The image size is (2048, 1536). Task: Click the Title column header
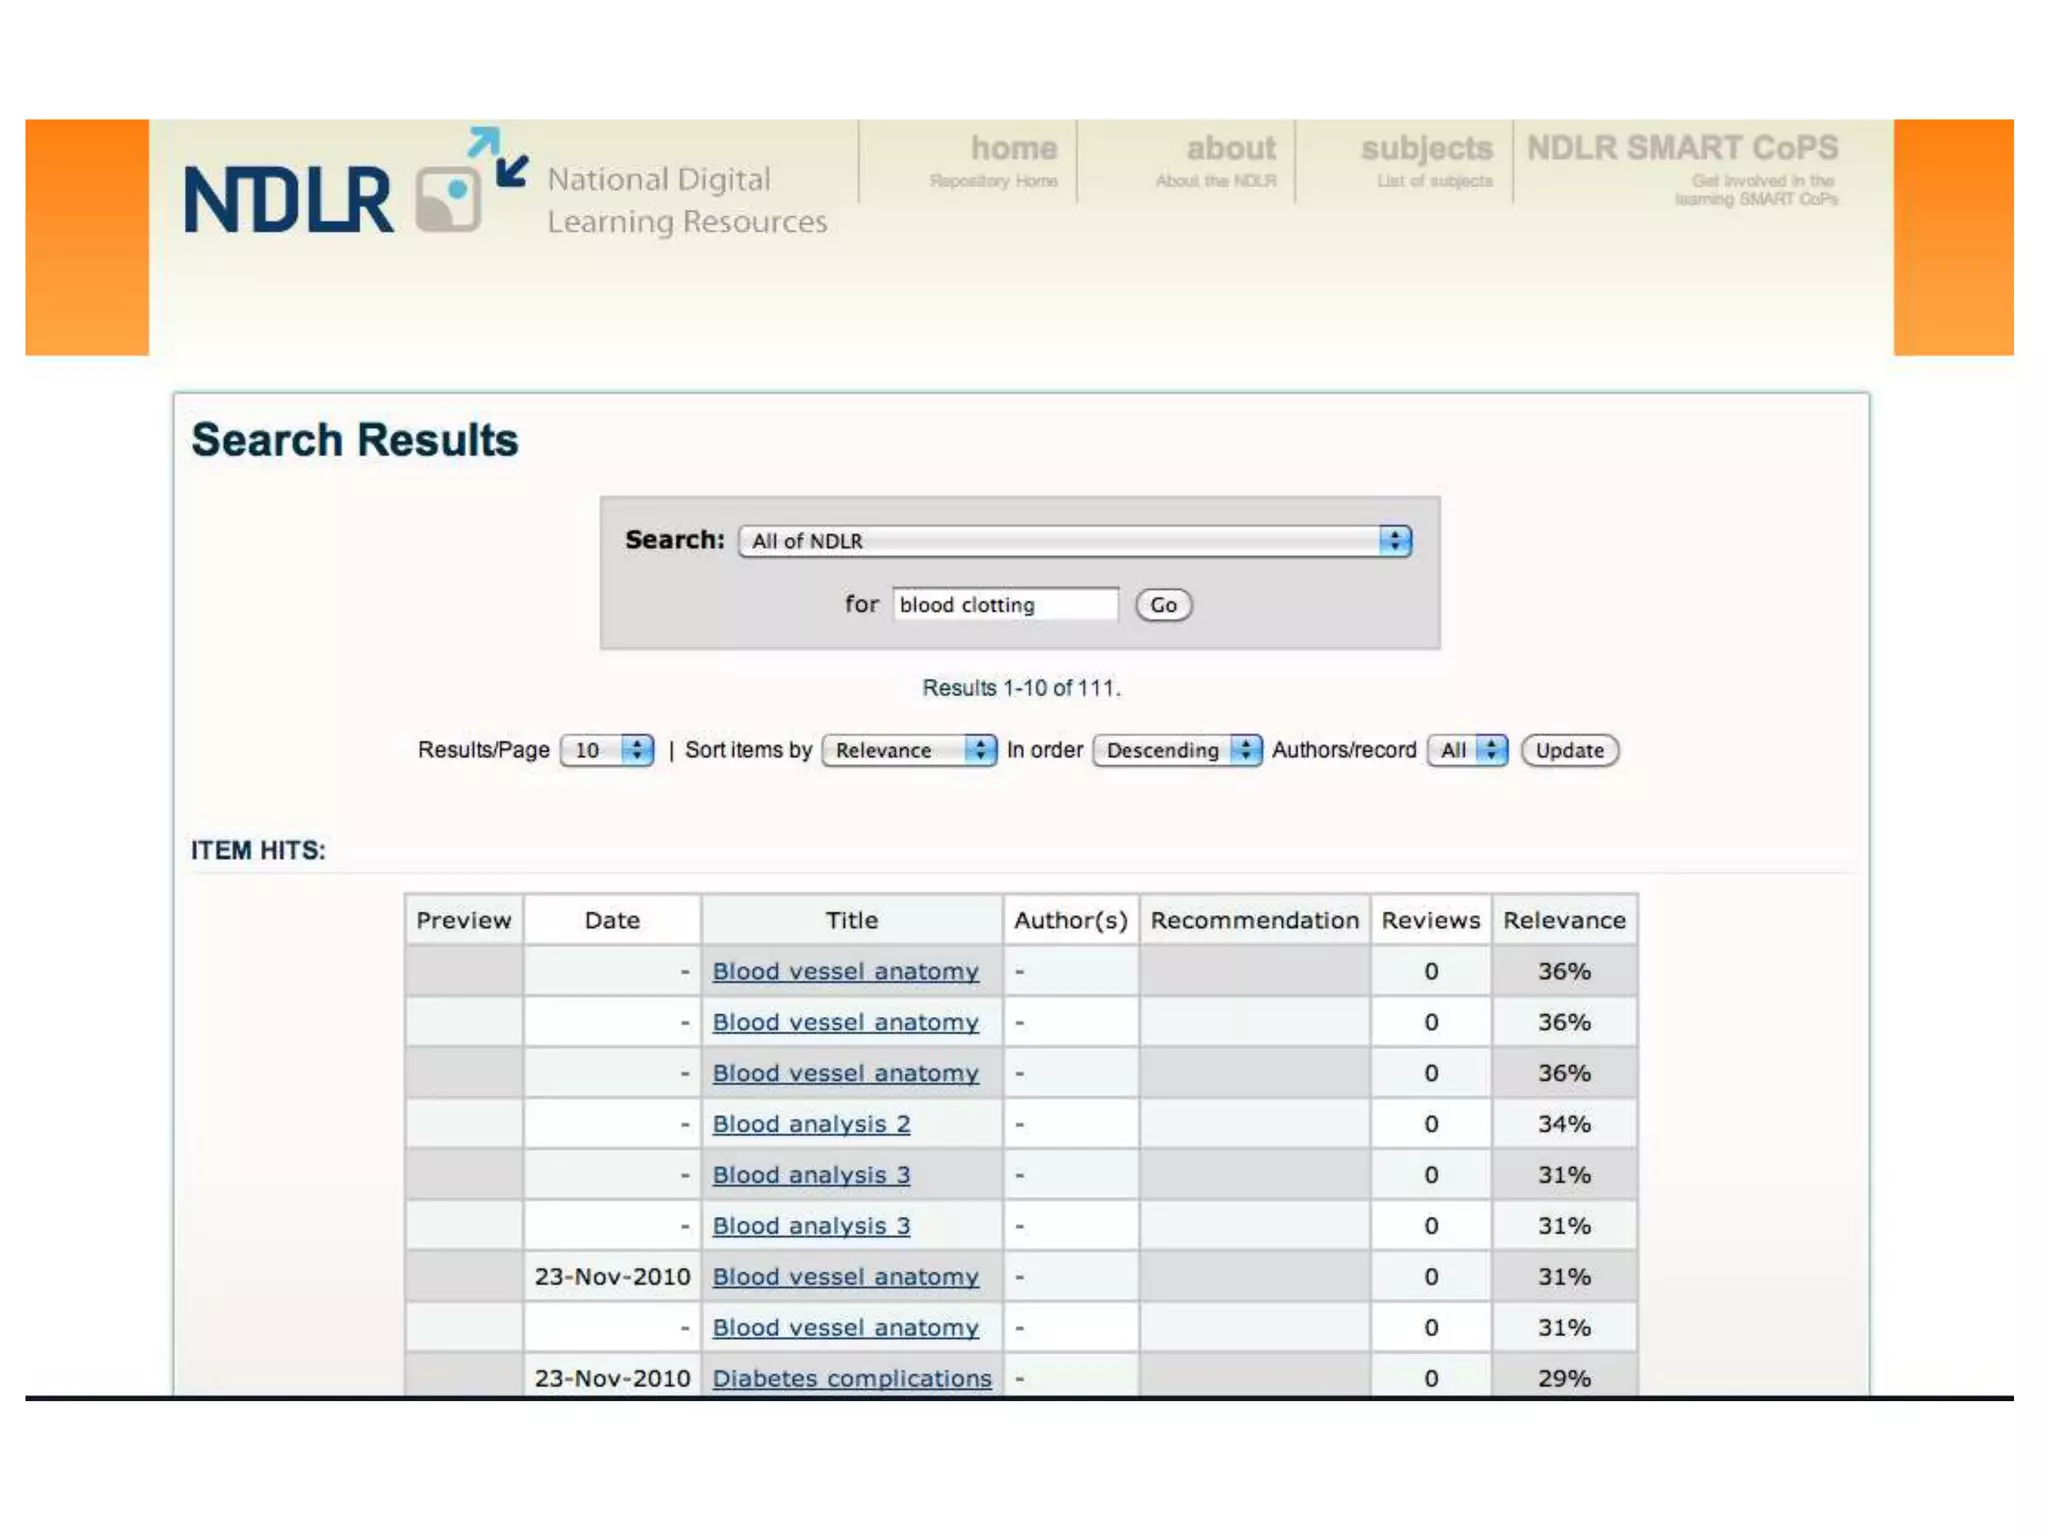point(851,920)
